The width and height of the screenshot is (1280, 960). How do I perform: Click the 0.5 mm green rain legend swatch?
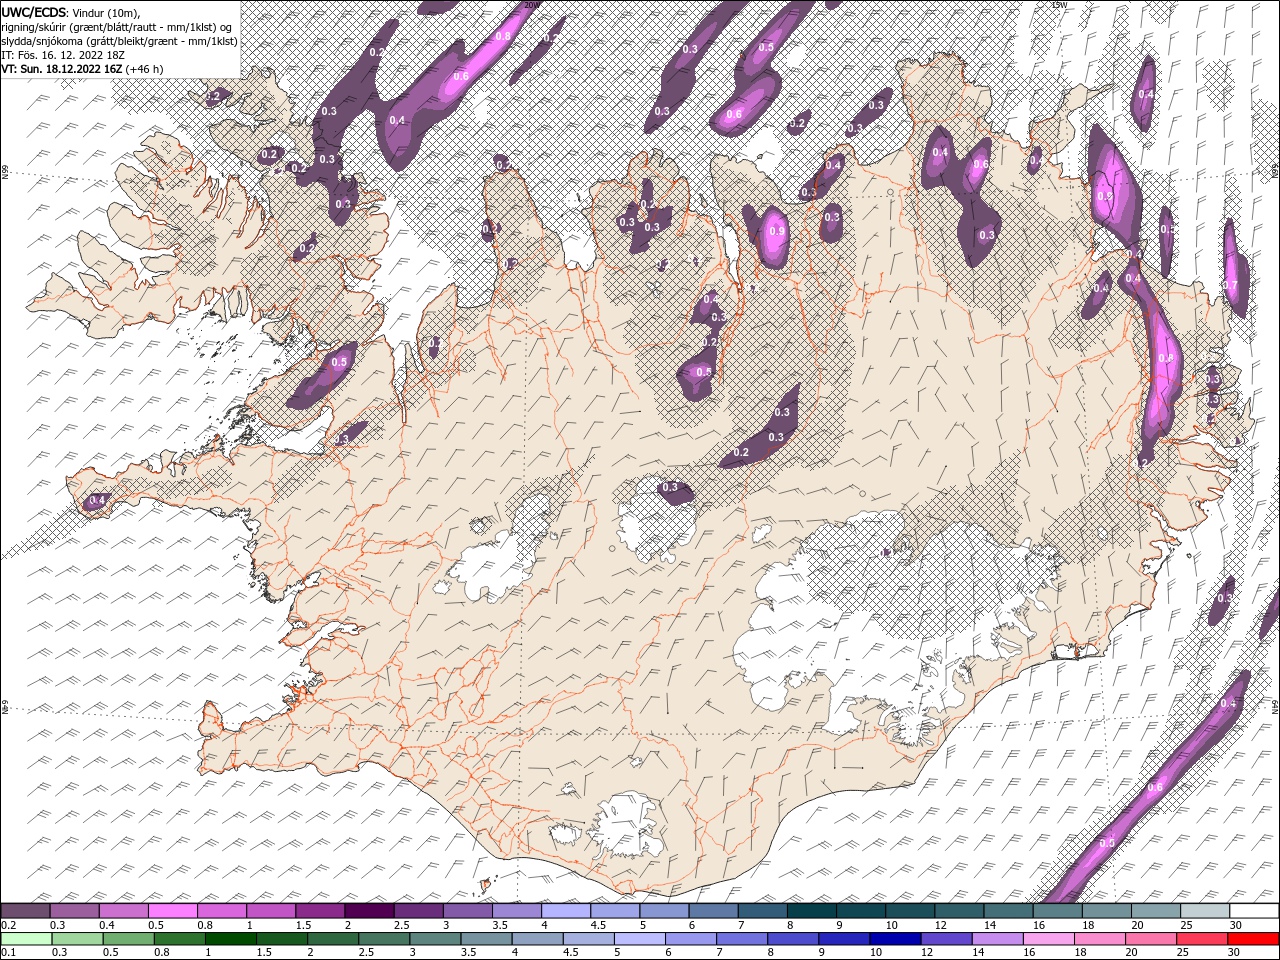point(128,939)
